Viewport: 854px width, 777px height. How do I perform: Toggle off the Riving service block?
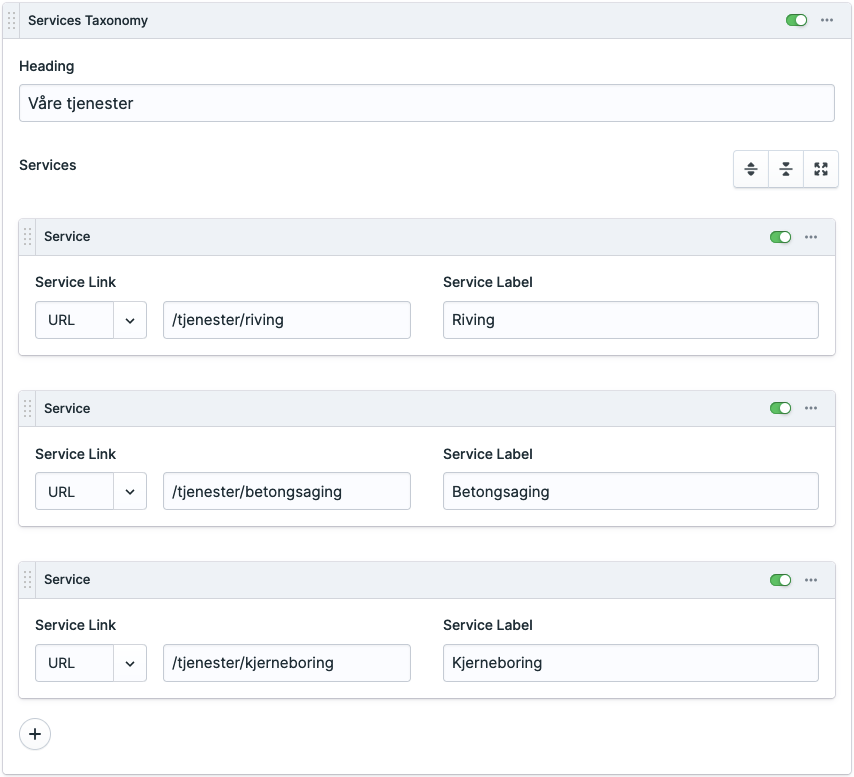[x=780, y=237]
